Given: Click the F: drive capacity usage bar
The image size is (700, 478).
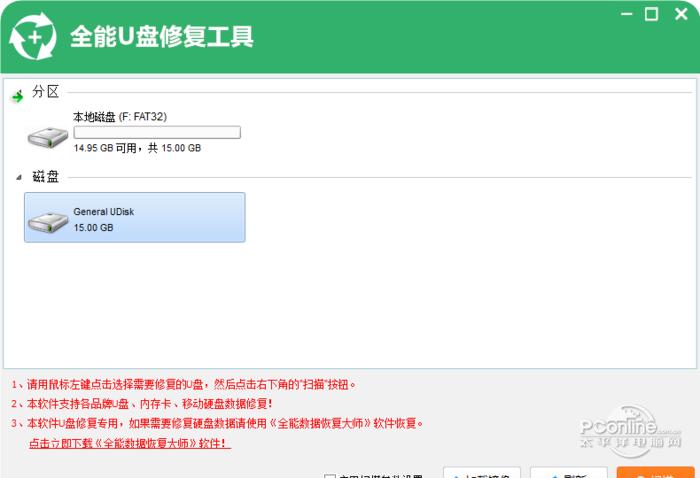Looking at the screenshot, I should pos(157,132).
